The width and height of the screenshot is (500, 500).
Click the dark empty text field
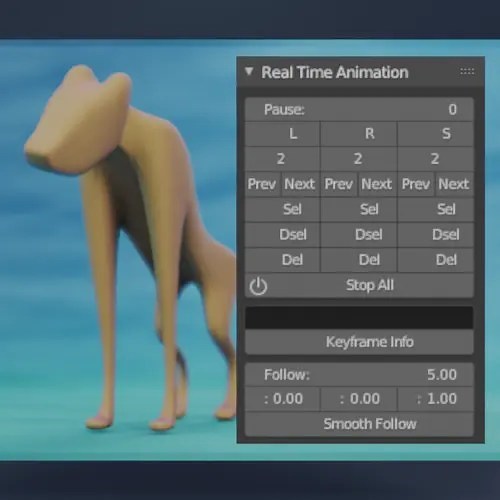tap(359, 318)
